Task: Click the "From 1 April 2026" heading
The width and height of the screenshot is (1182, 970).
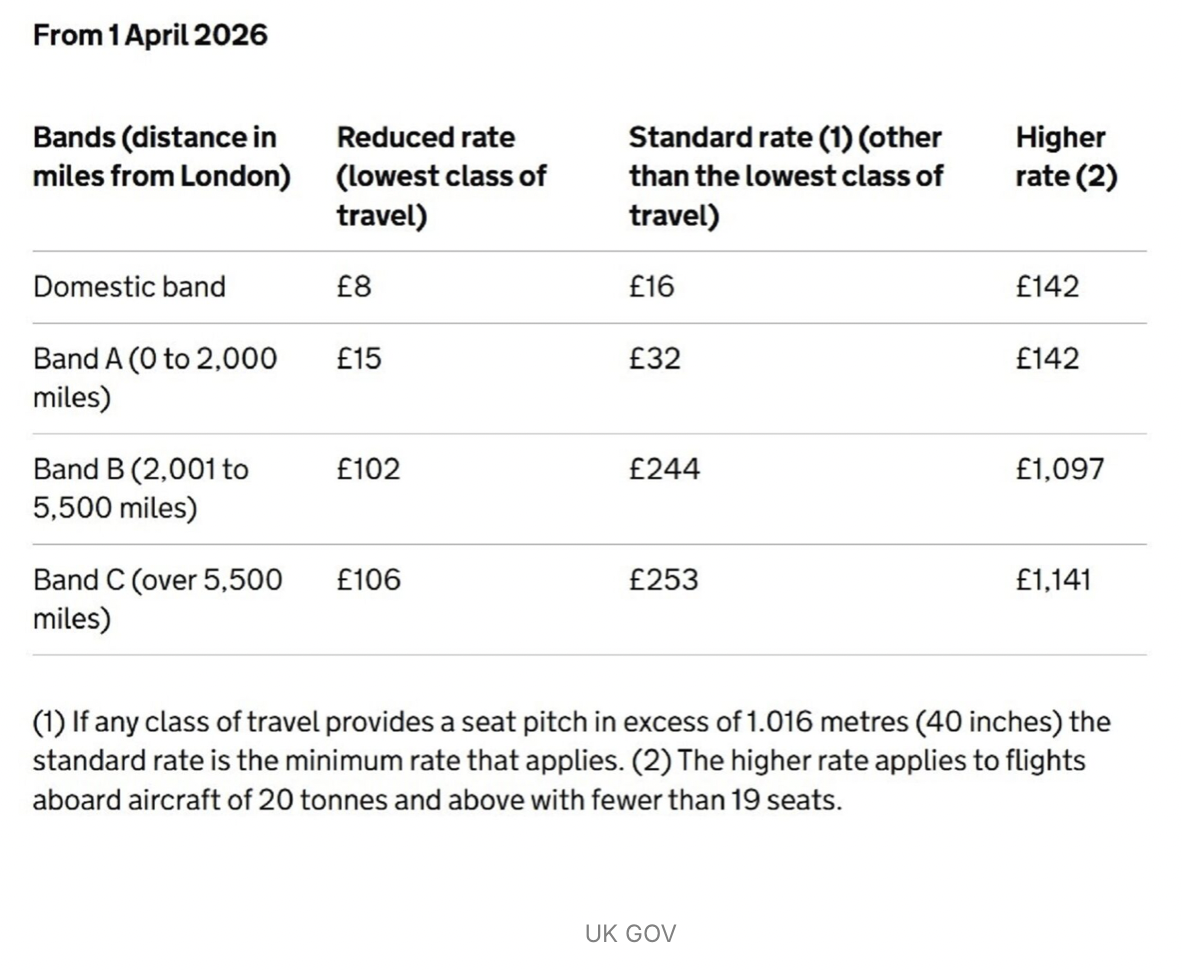Action: (x=150, y=36)
